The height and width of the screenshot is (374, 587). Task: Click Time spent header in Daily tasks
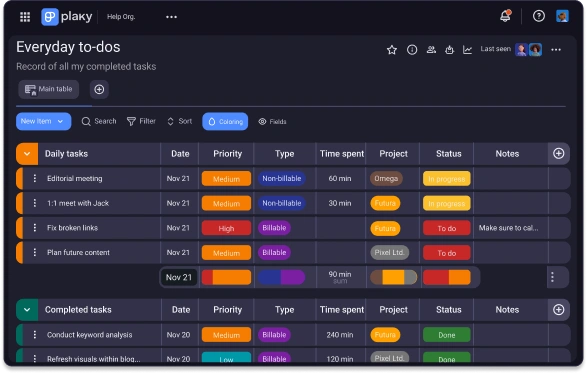point(341,154)
